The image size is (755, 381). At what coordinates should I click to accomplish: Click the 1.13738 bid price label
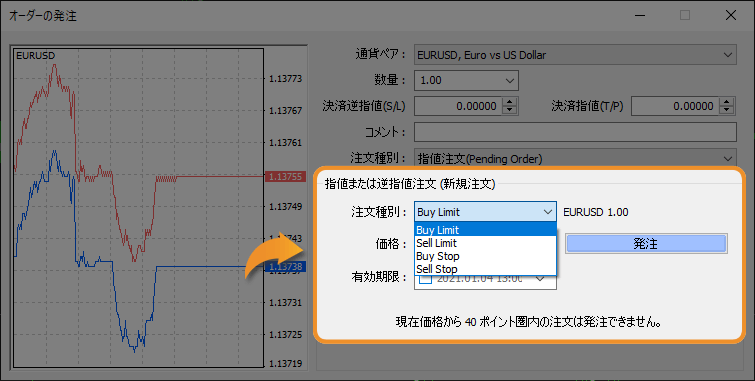click(286, 266)
